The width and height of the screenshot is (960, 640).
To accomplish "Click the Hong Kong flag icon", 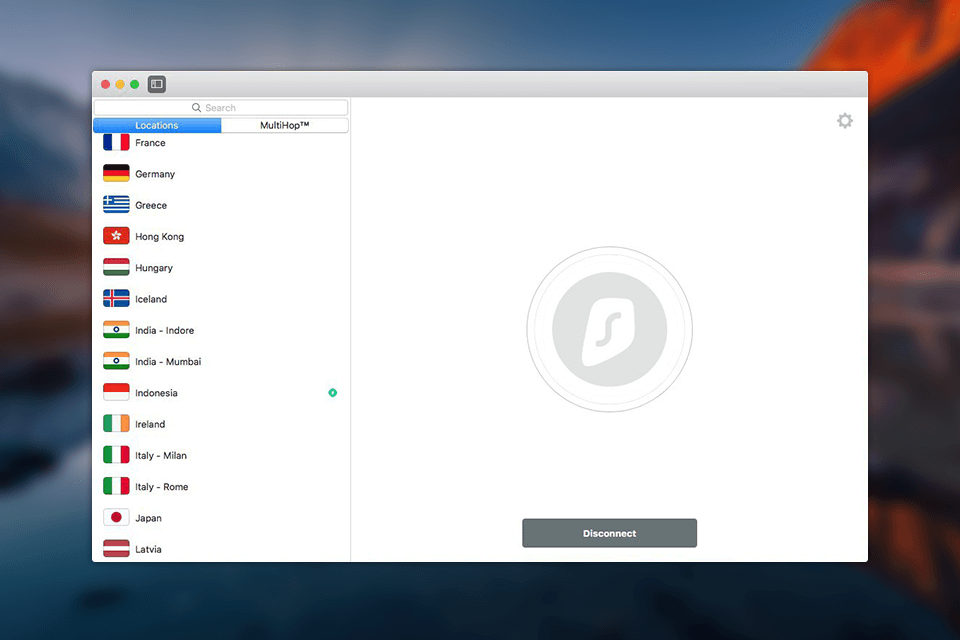I will point(116,236).
